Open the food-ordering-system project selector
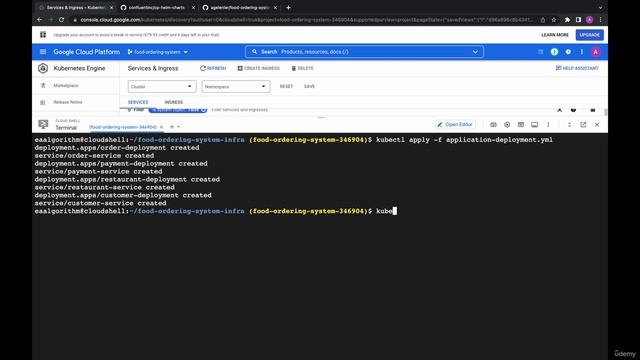 [x=158, y=52]
